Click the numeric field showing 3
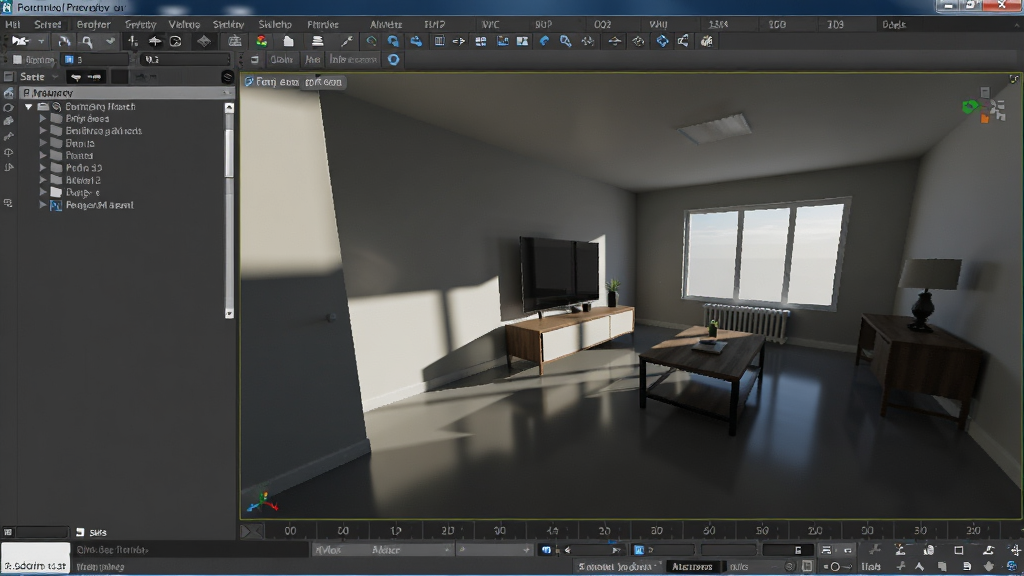Image resolution: width=1024 pixels, height=576 pixels. (x=95, y=59)
